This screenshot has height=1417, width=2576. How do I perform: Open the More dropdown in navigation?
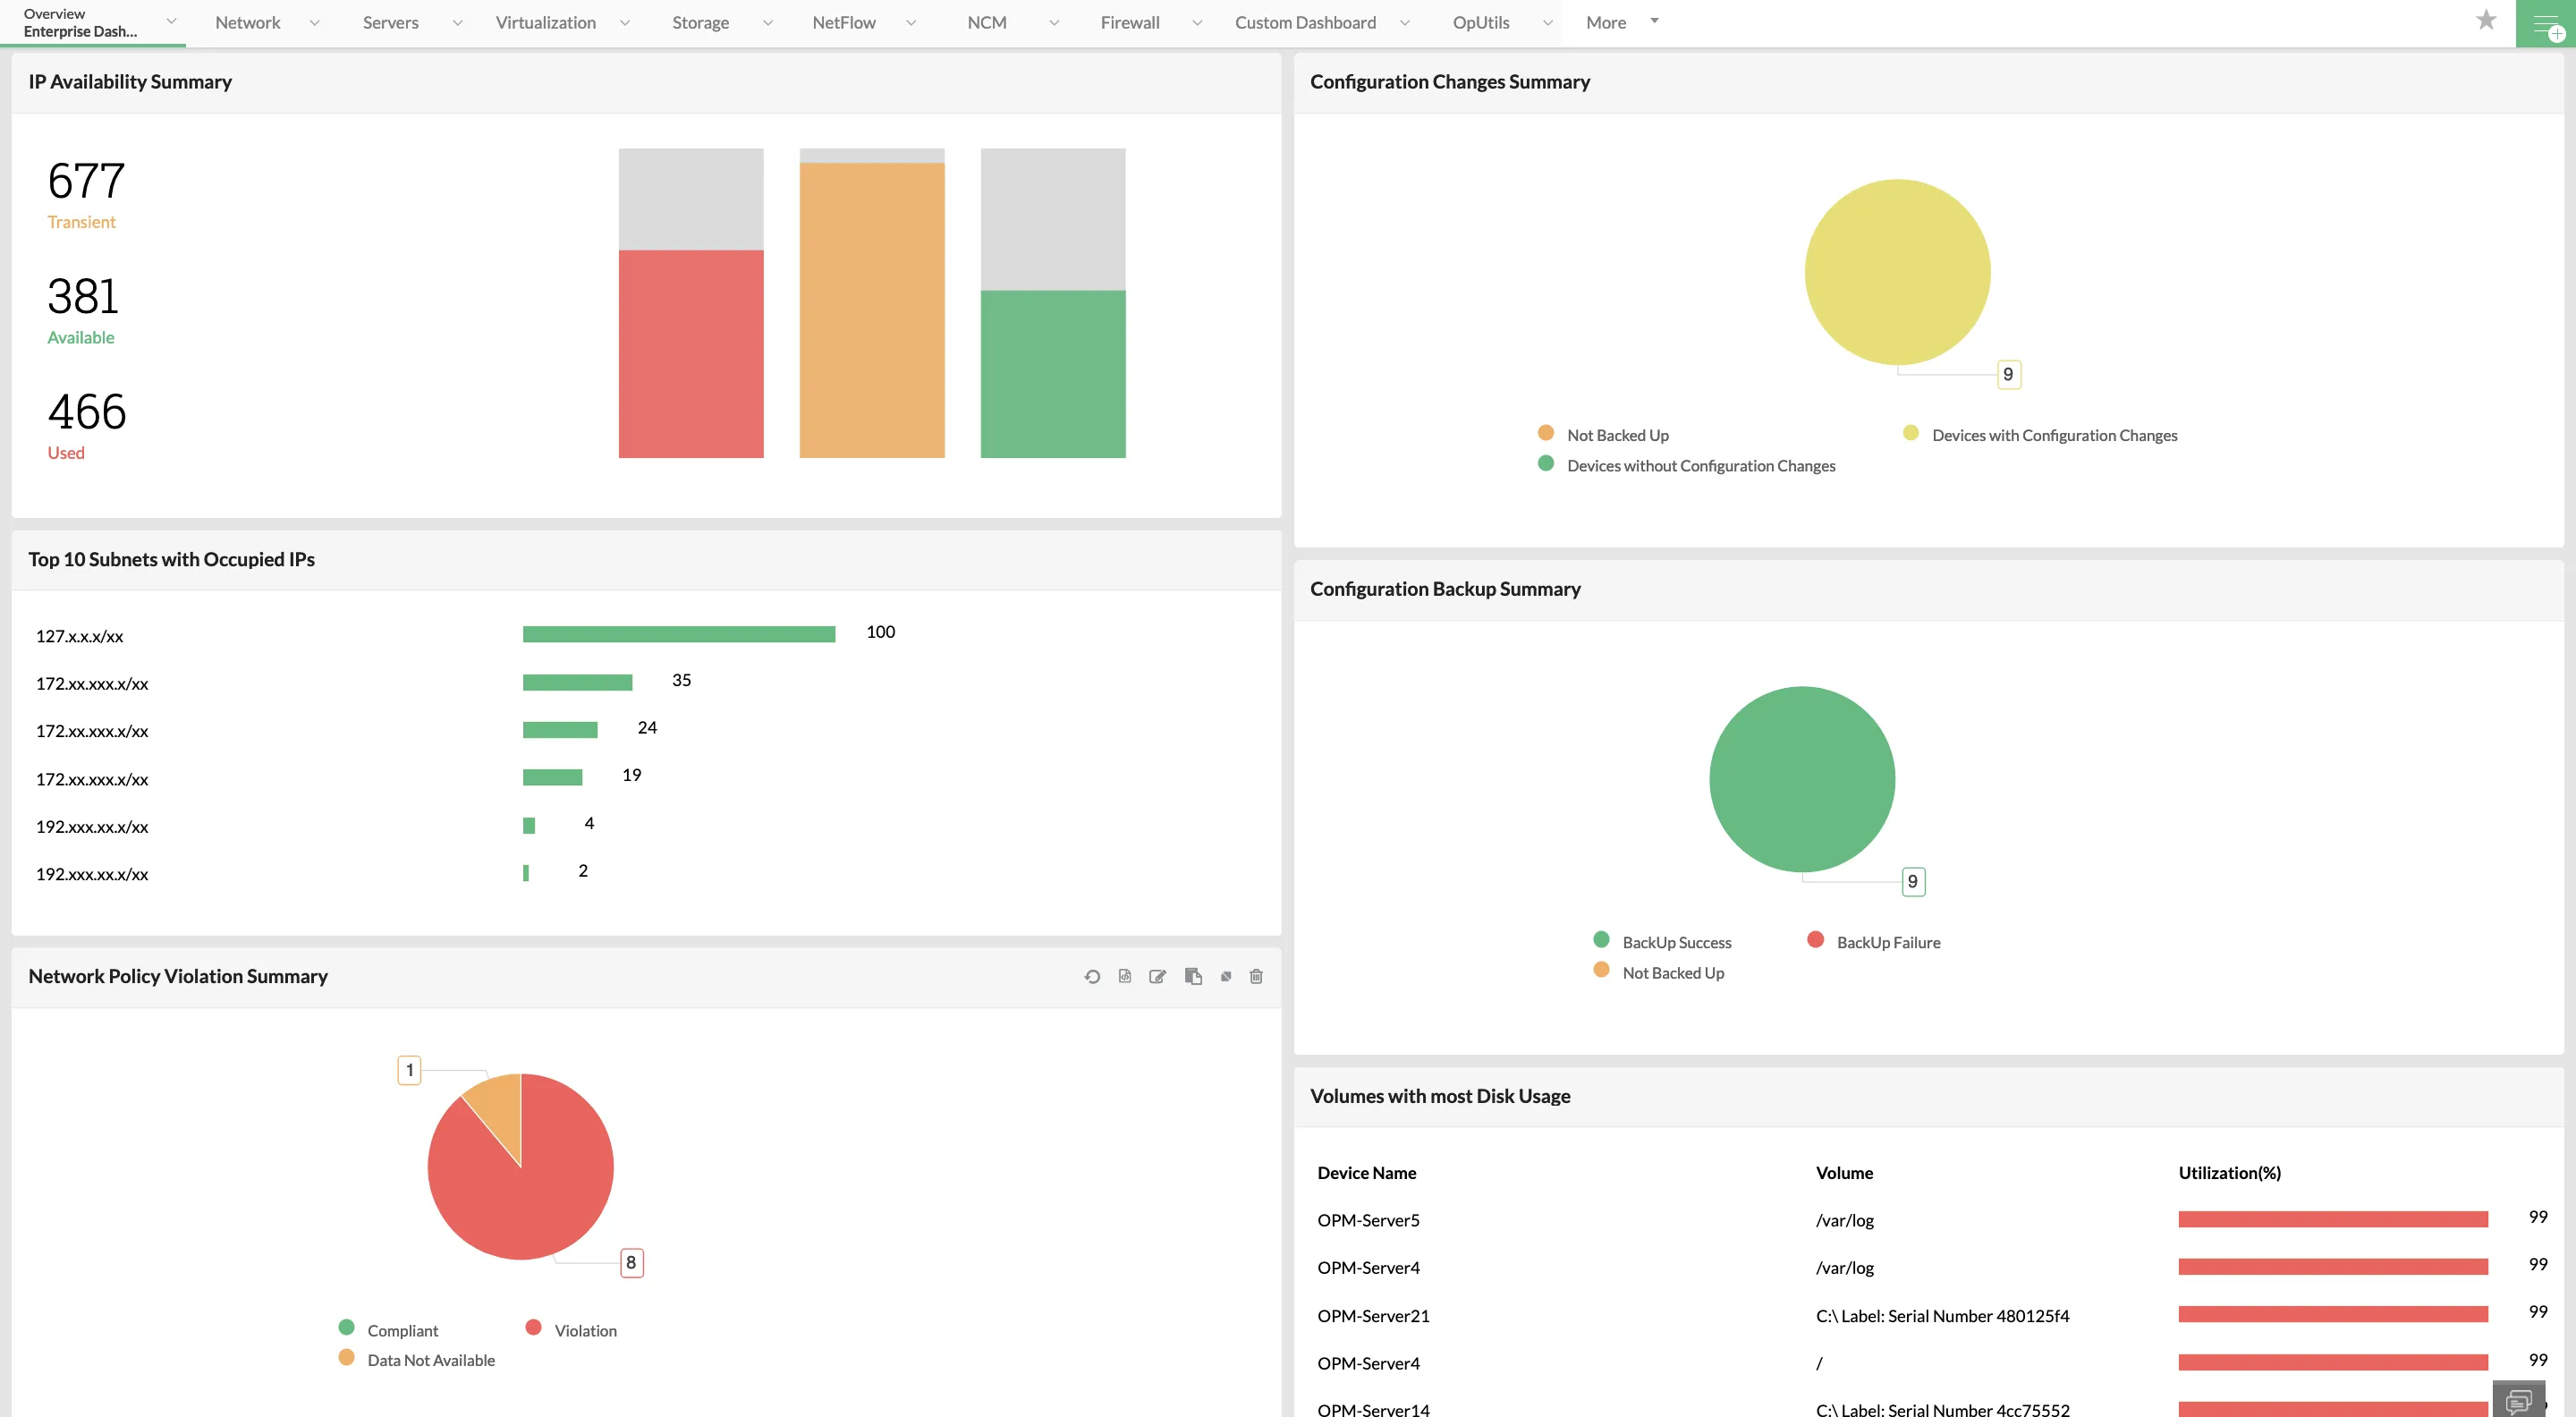1620,22
